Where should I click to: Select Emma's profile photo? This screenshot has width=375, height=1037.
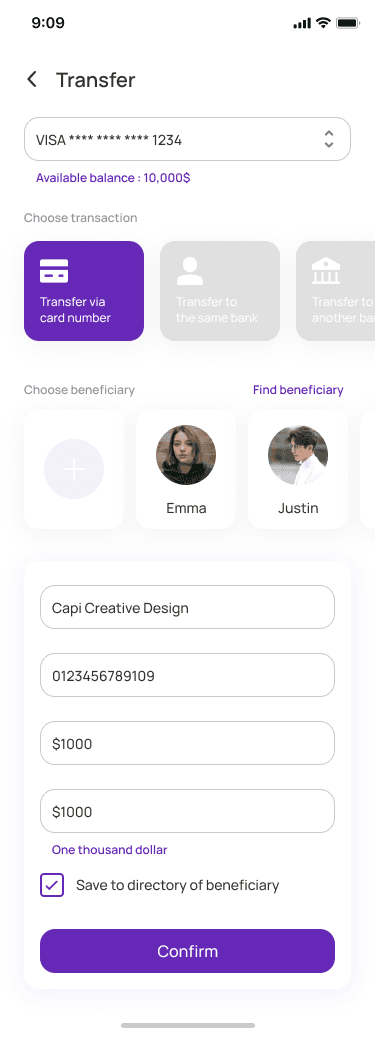(x=186, y=455)
